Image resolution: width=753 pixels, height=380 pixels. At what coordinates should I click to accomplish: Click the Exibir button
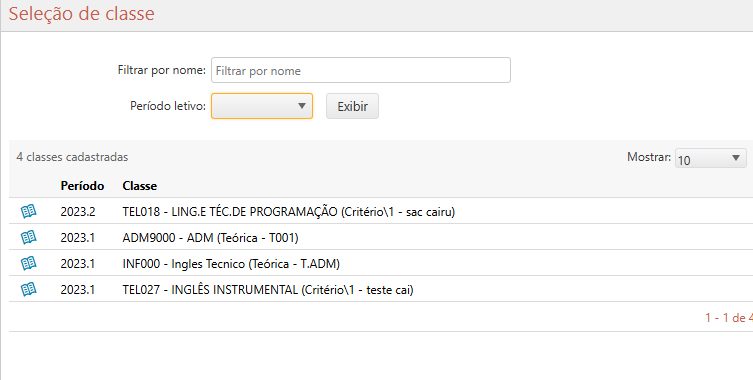point(352,106)
